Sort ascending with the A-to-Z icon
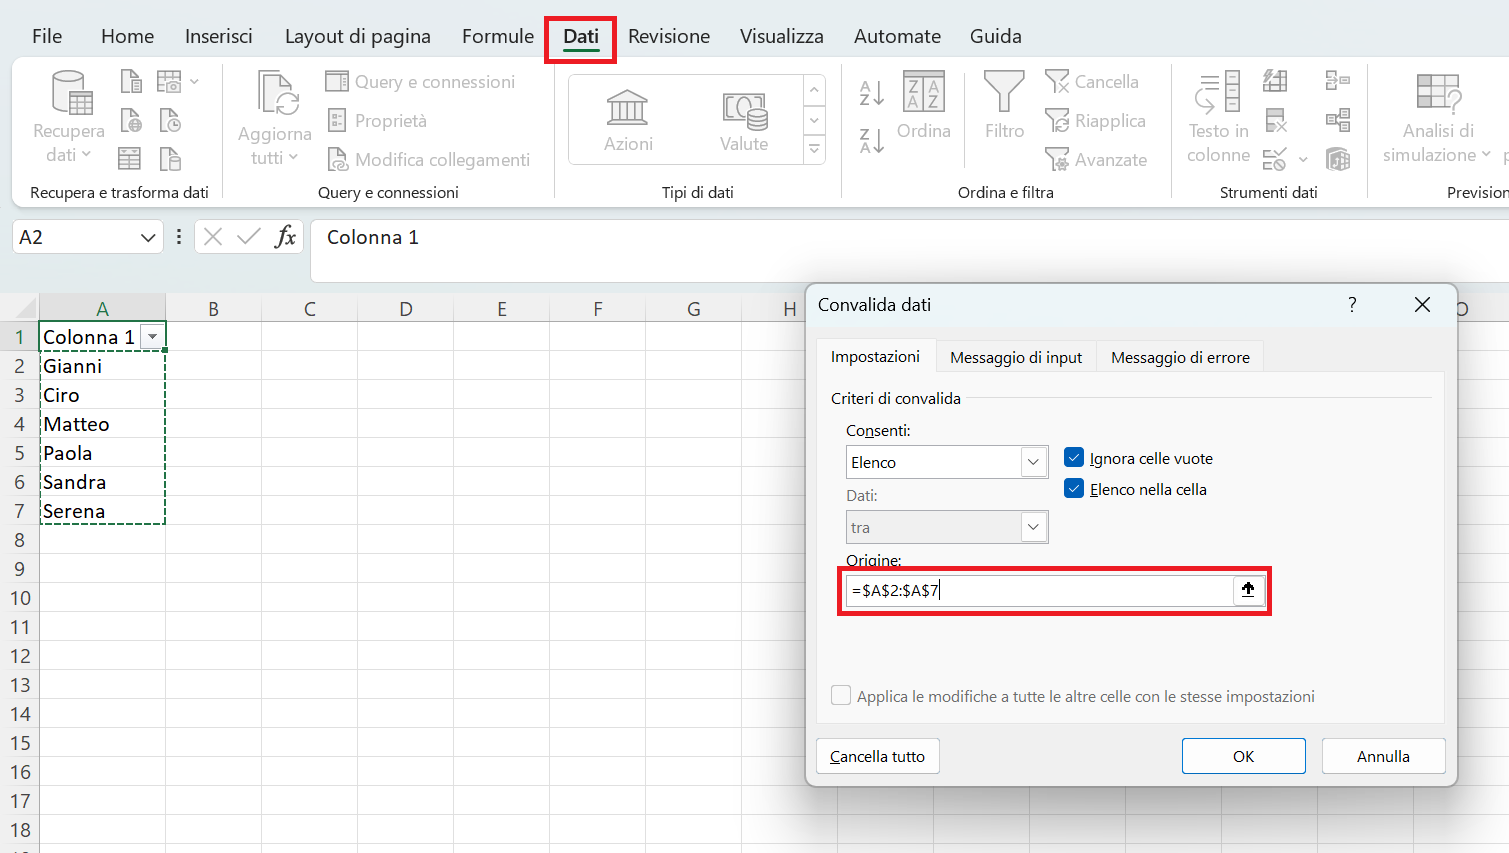The image size is (1509, 853). 872,93
